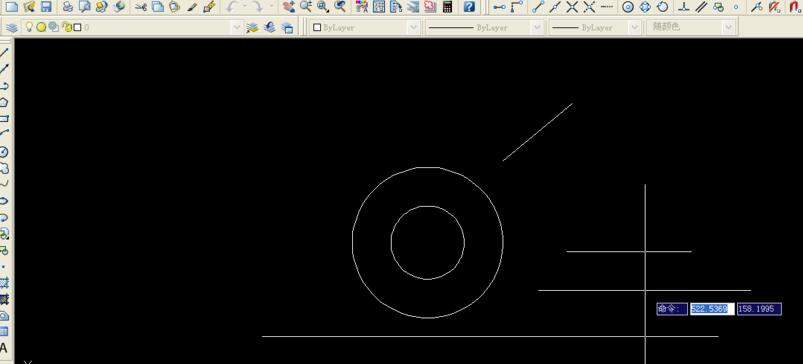Toggle layer freeze sun icon

click(x=41, y=27)
